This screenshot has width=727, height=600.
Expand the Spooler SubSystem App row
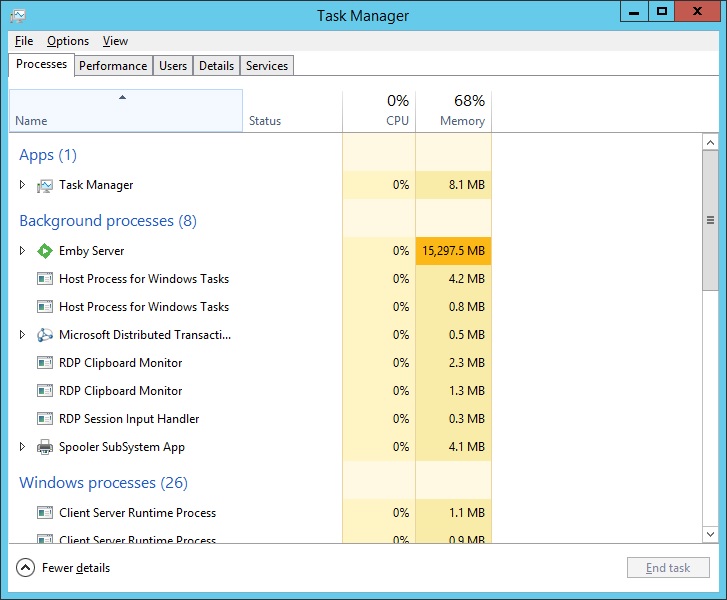[23, 447]
